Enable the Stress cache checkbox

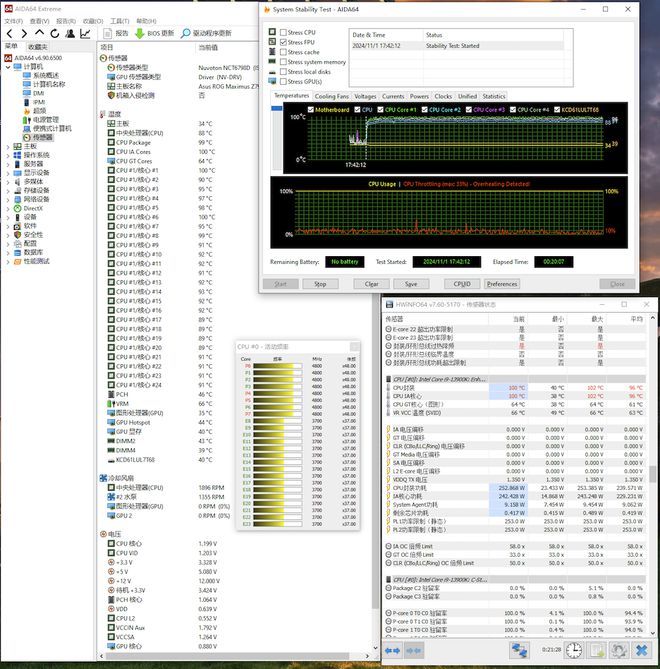pyautogui.click(x=283, y=52)
